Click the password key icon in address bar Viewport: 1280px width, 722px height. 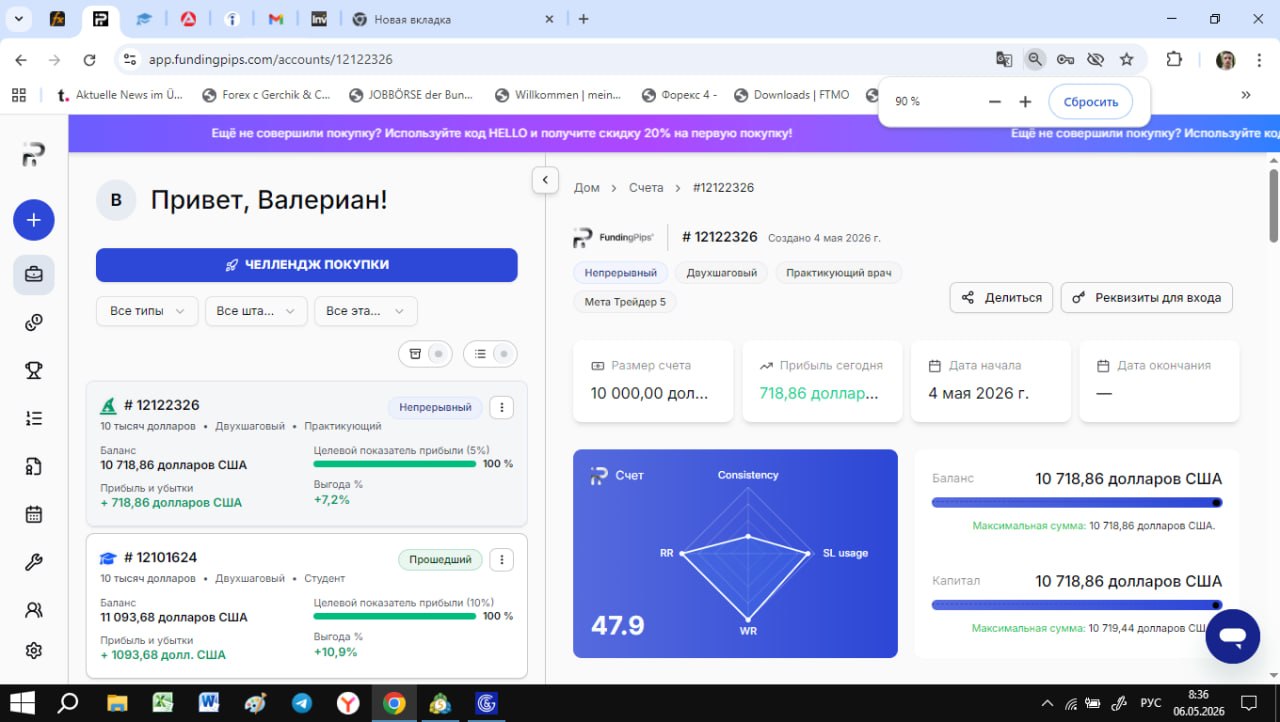[x=1065, y=60]
